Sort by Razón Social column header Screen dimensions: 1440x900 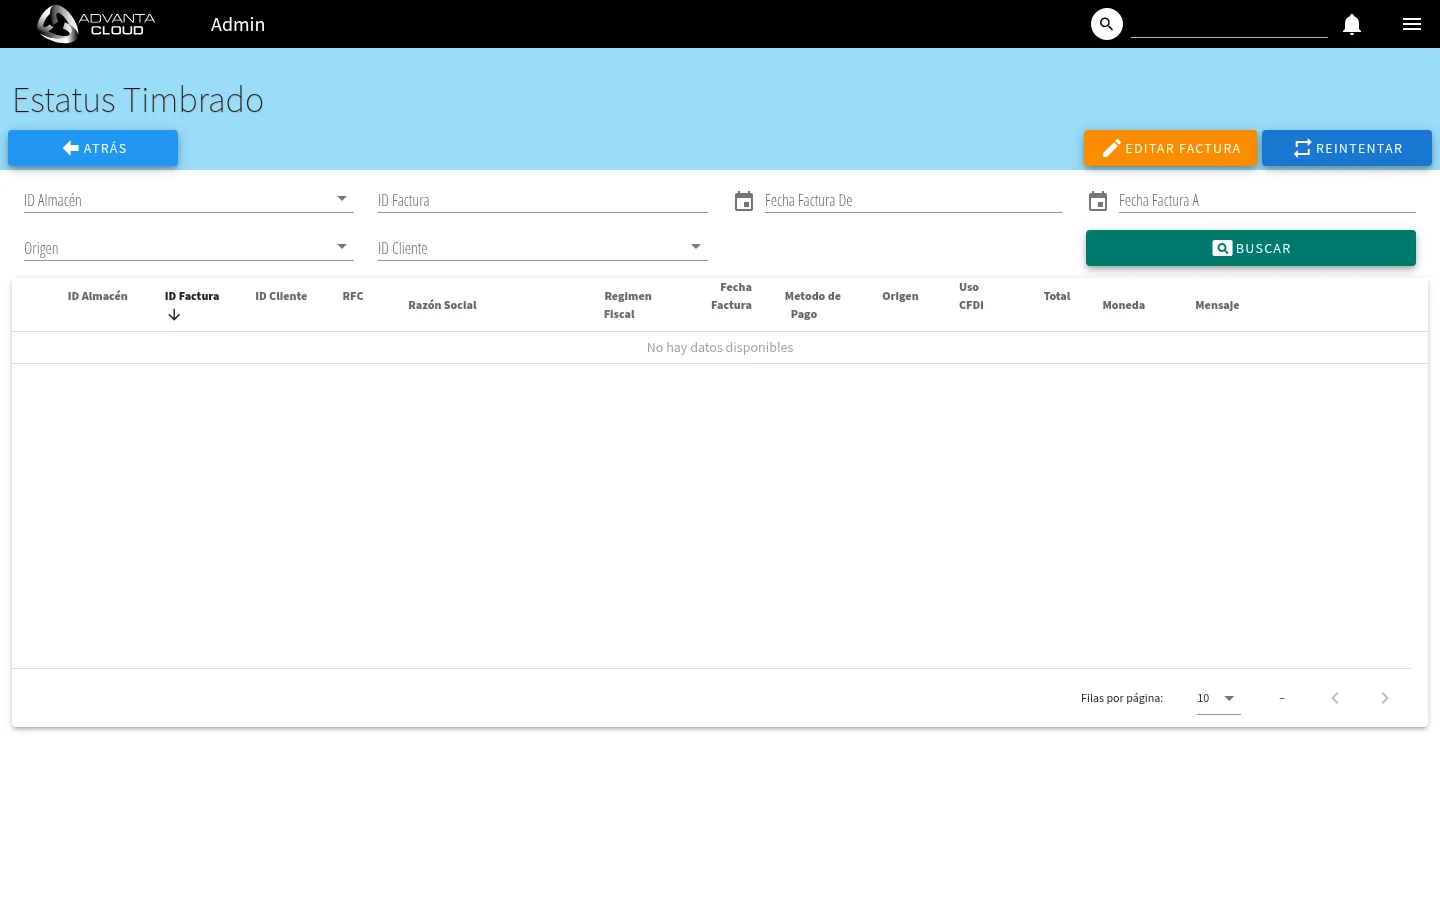pos(442,305)
